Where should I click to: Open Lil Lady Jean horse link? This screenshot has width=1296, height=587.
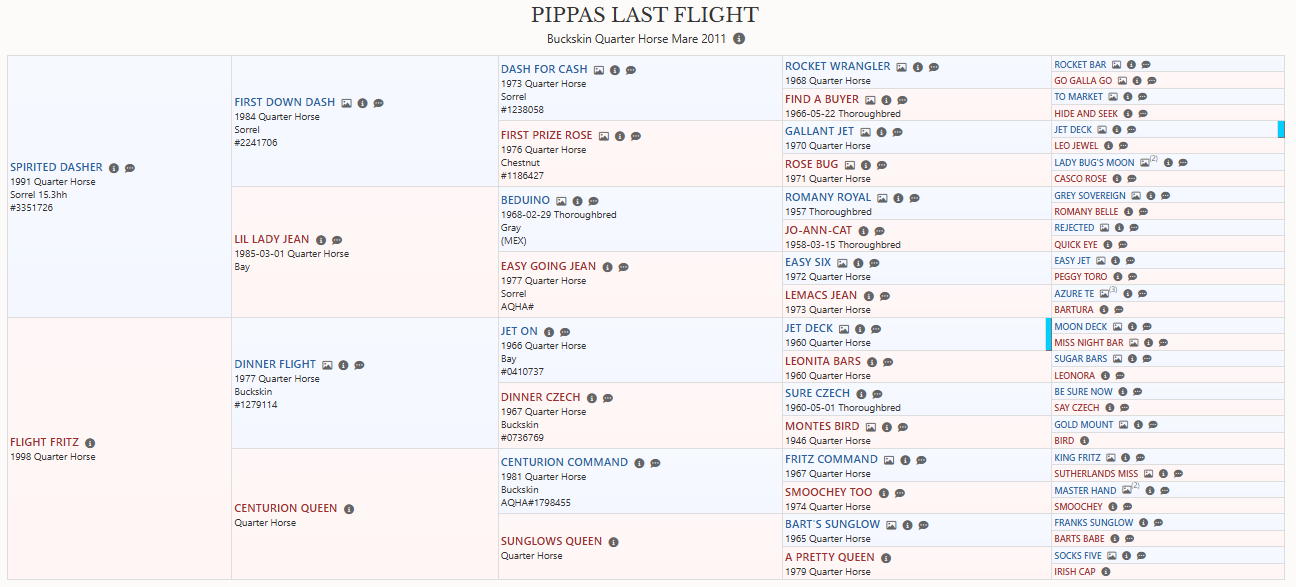(272, 240)
